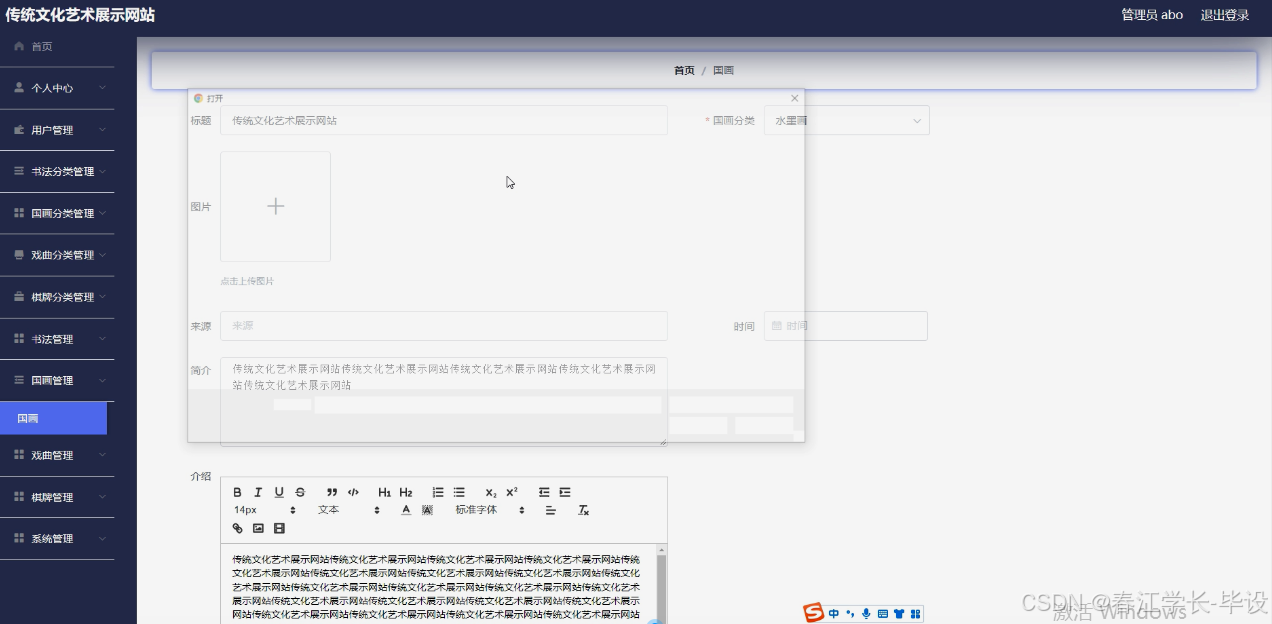The width and height of the screenshot is (1272, 624).
Task: Collapse the 国画管理 sidebar menu
Action: pyautogui.click(x=57, y=380)
